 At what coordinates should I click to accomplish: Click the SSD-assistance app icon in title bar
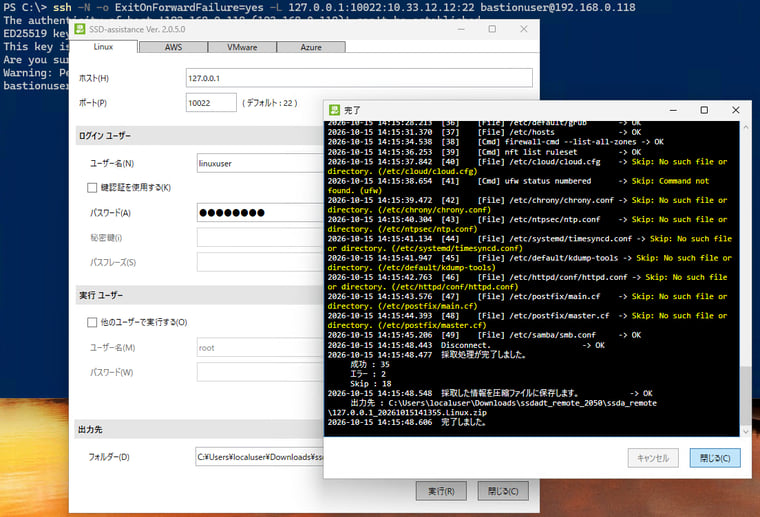(x=80, y=29)
